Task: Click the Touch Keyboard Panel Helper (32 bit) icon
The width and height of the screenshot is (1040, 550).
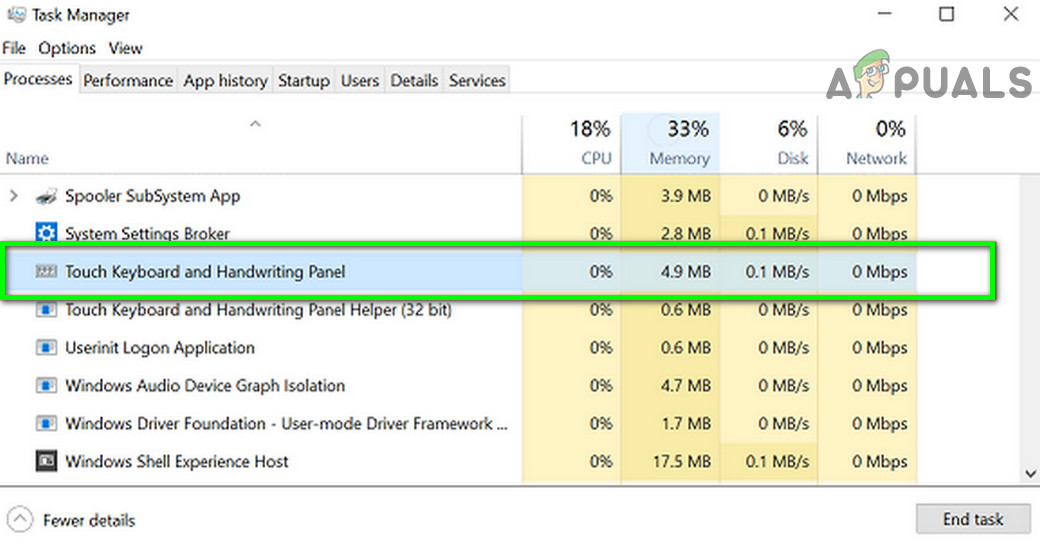Action: point(46,310)
